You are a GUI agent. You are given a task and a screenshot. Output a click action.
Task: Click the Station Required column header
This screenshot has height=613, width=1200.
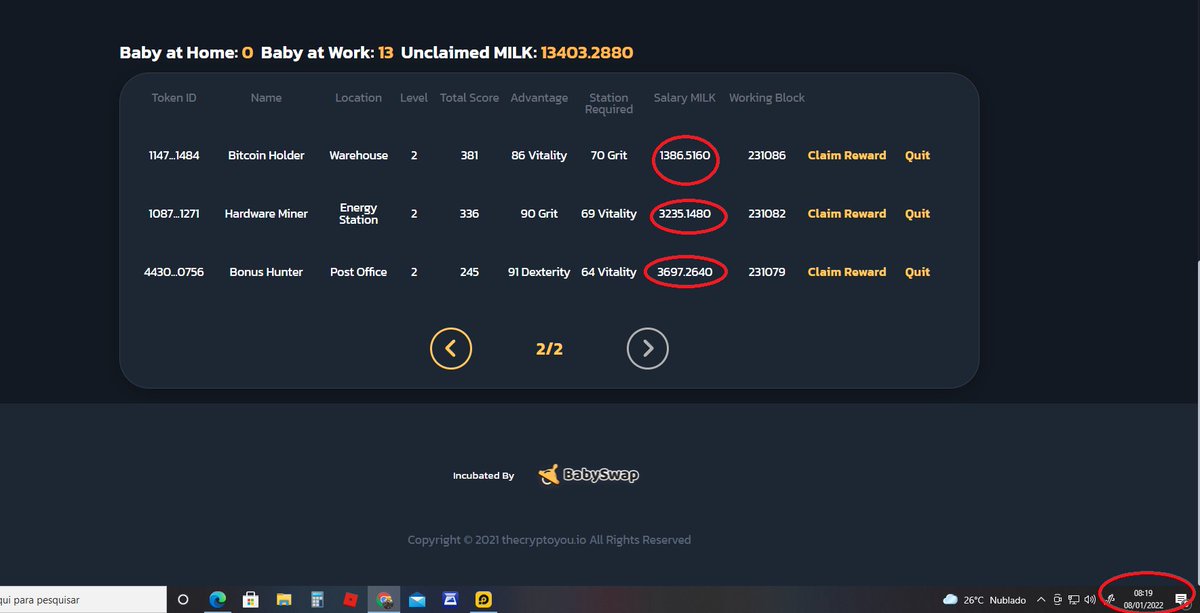click(x=609, y=104)
